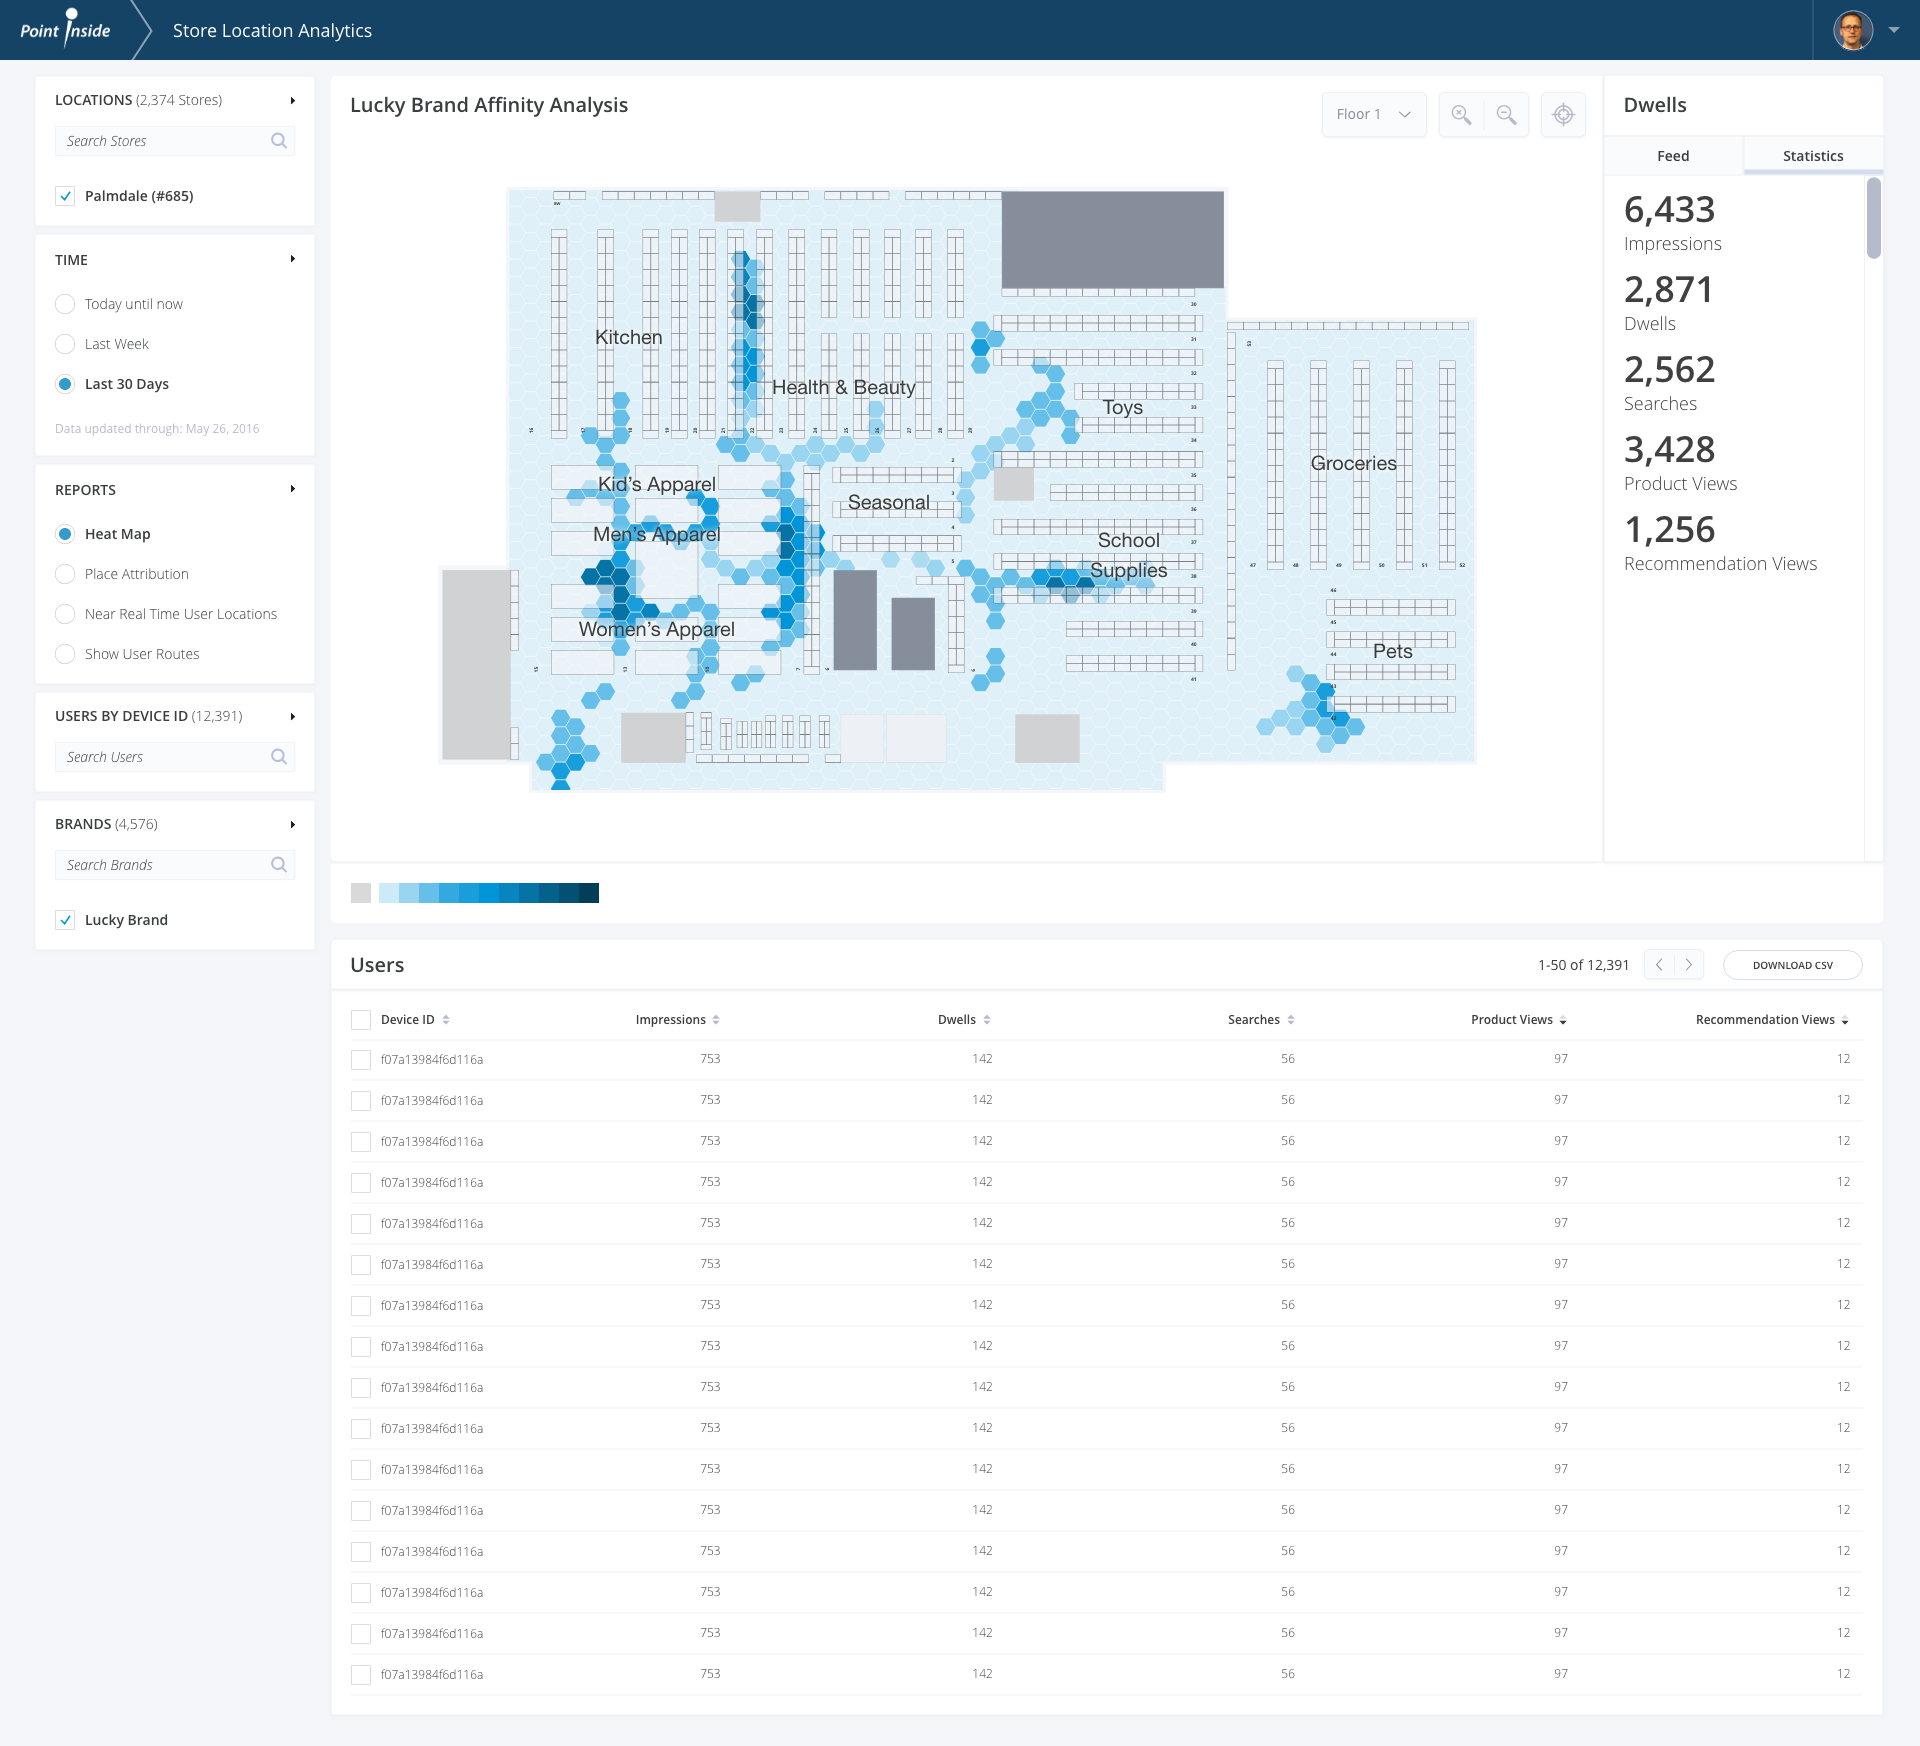
Task: Click the gray legend swatch
Action: [361, 893]
